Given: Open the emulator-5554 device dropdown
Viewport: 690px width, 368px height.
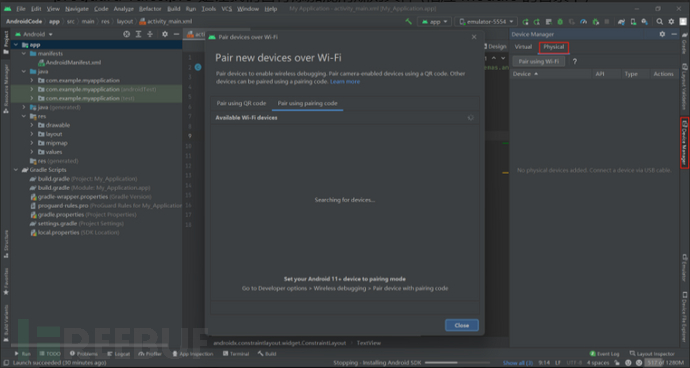Looking at the screenshot, I should click(x=486, y=22).
